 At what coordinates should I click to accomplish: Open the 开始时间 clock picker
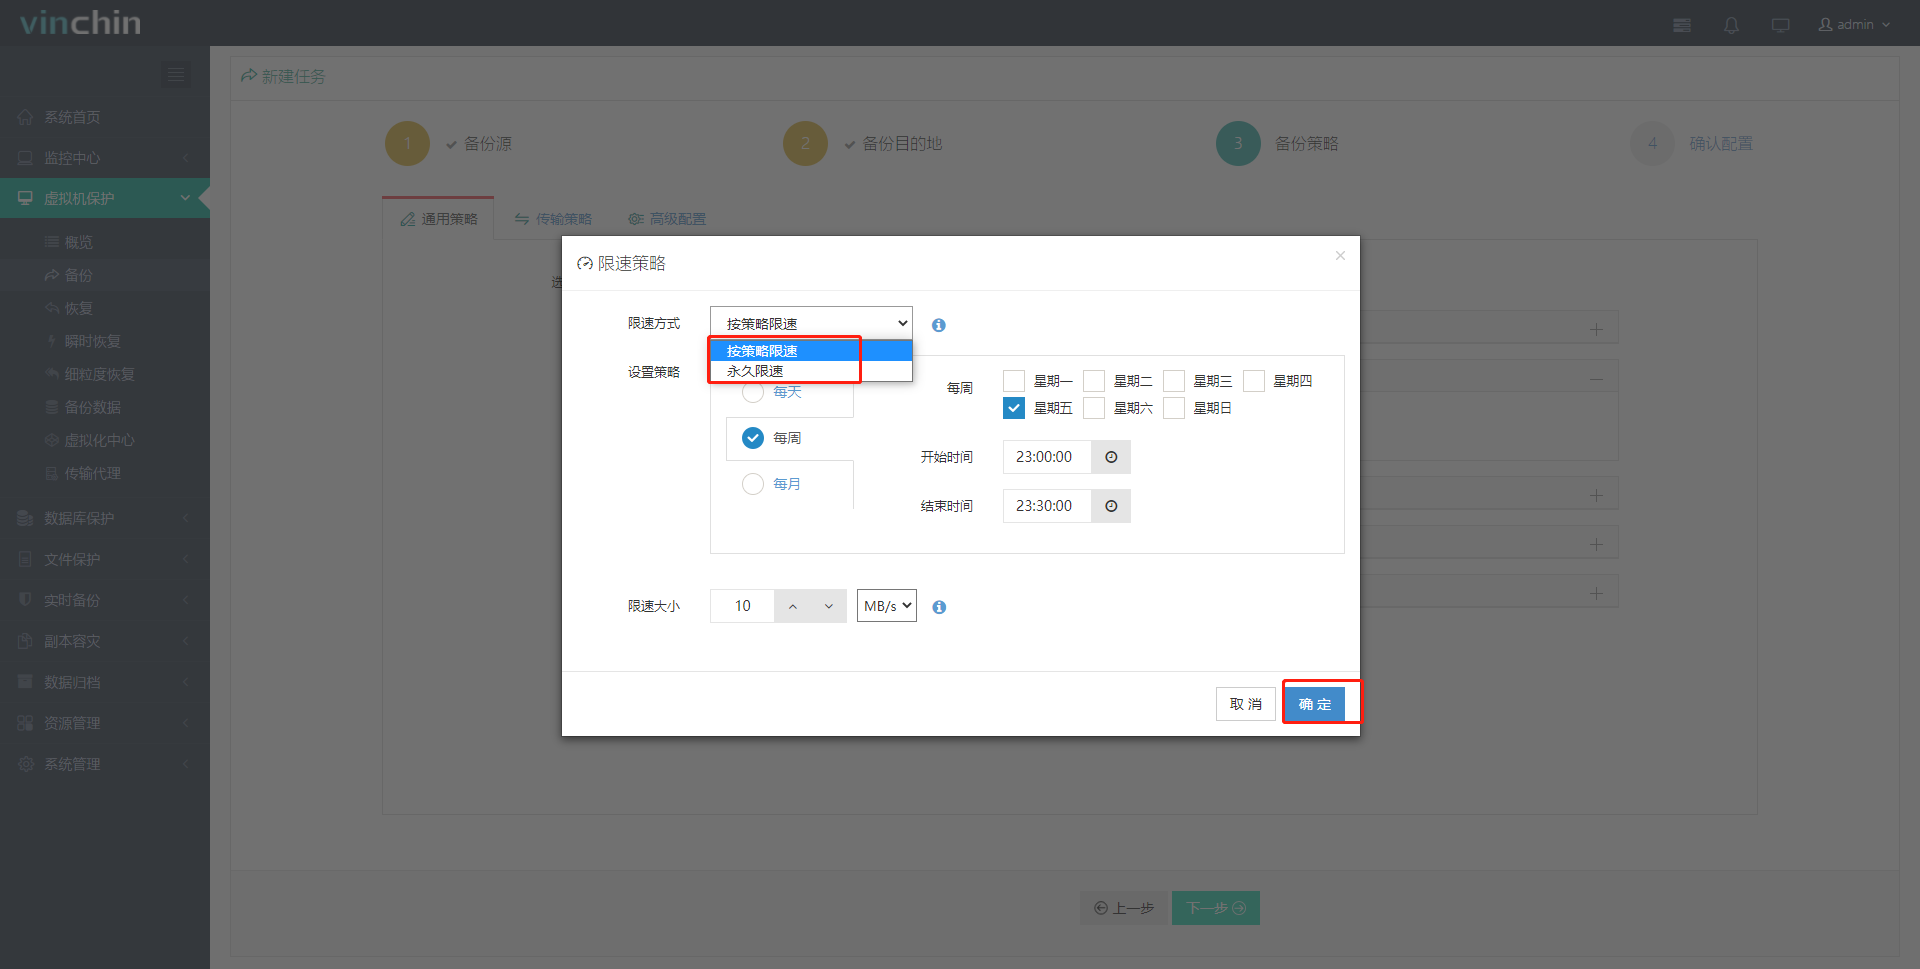[1111, 457]
